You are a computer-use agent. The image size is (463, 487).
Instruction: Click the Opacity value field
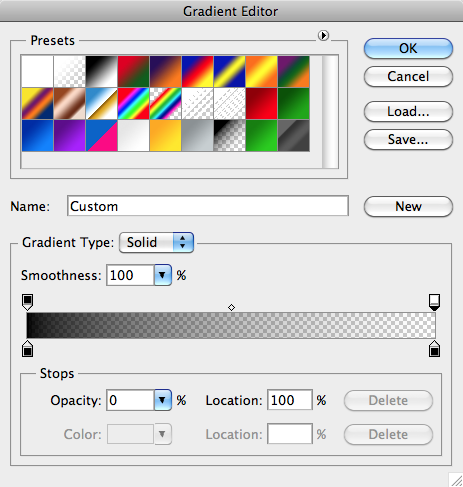pyautogui.click(x=130, y=400)
